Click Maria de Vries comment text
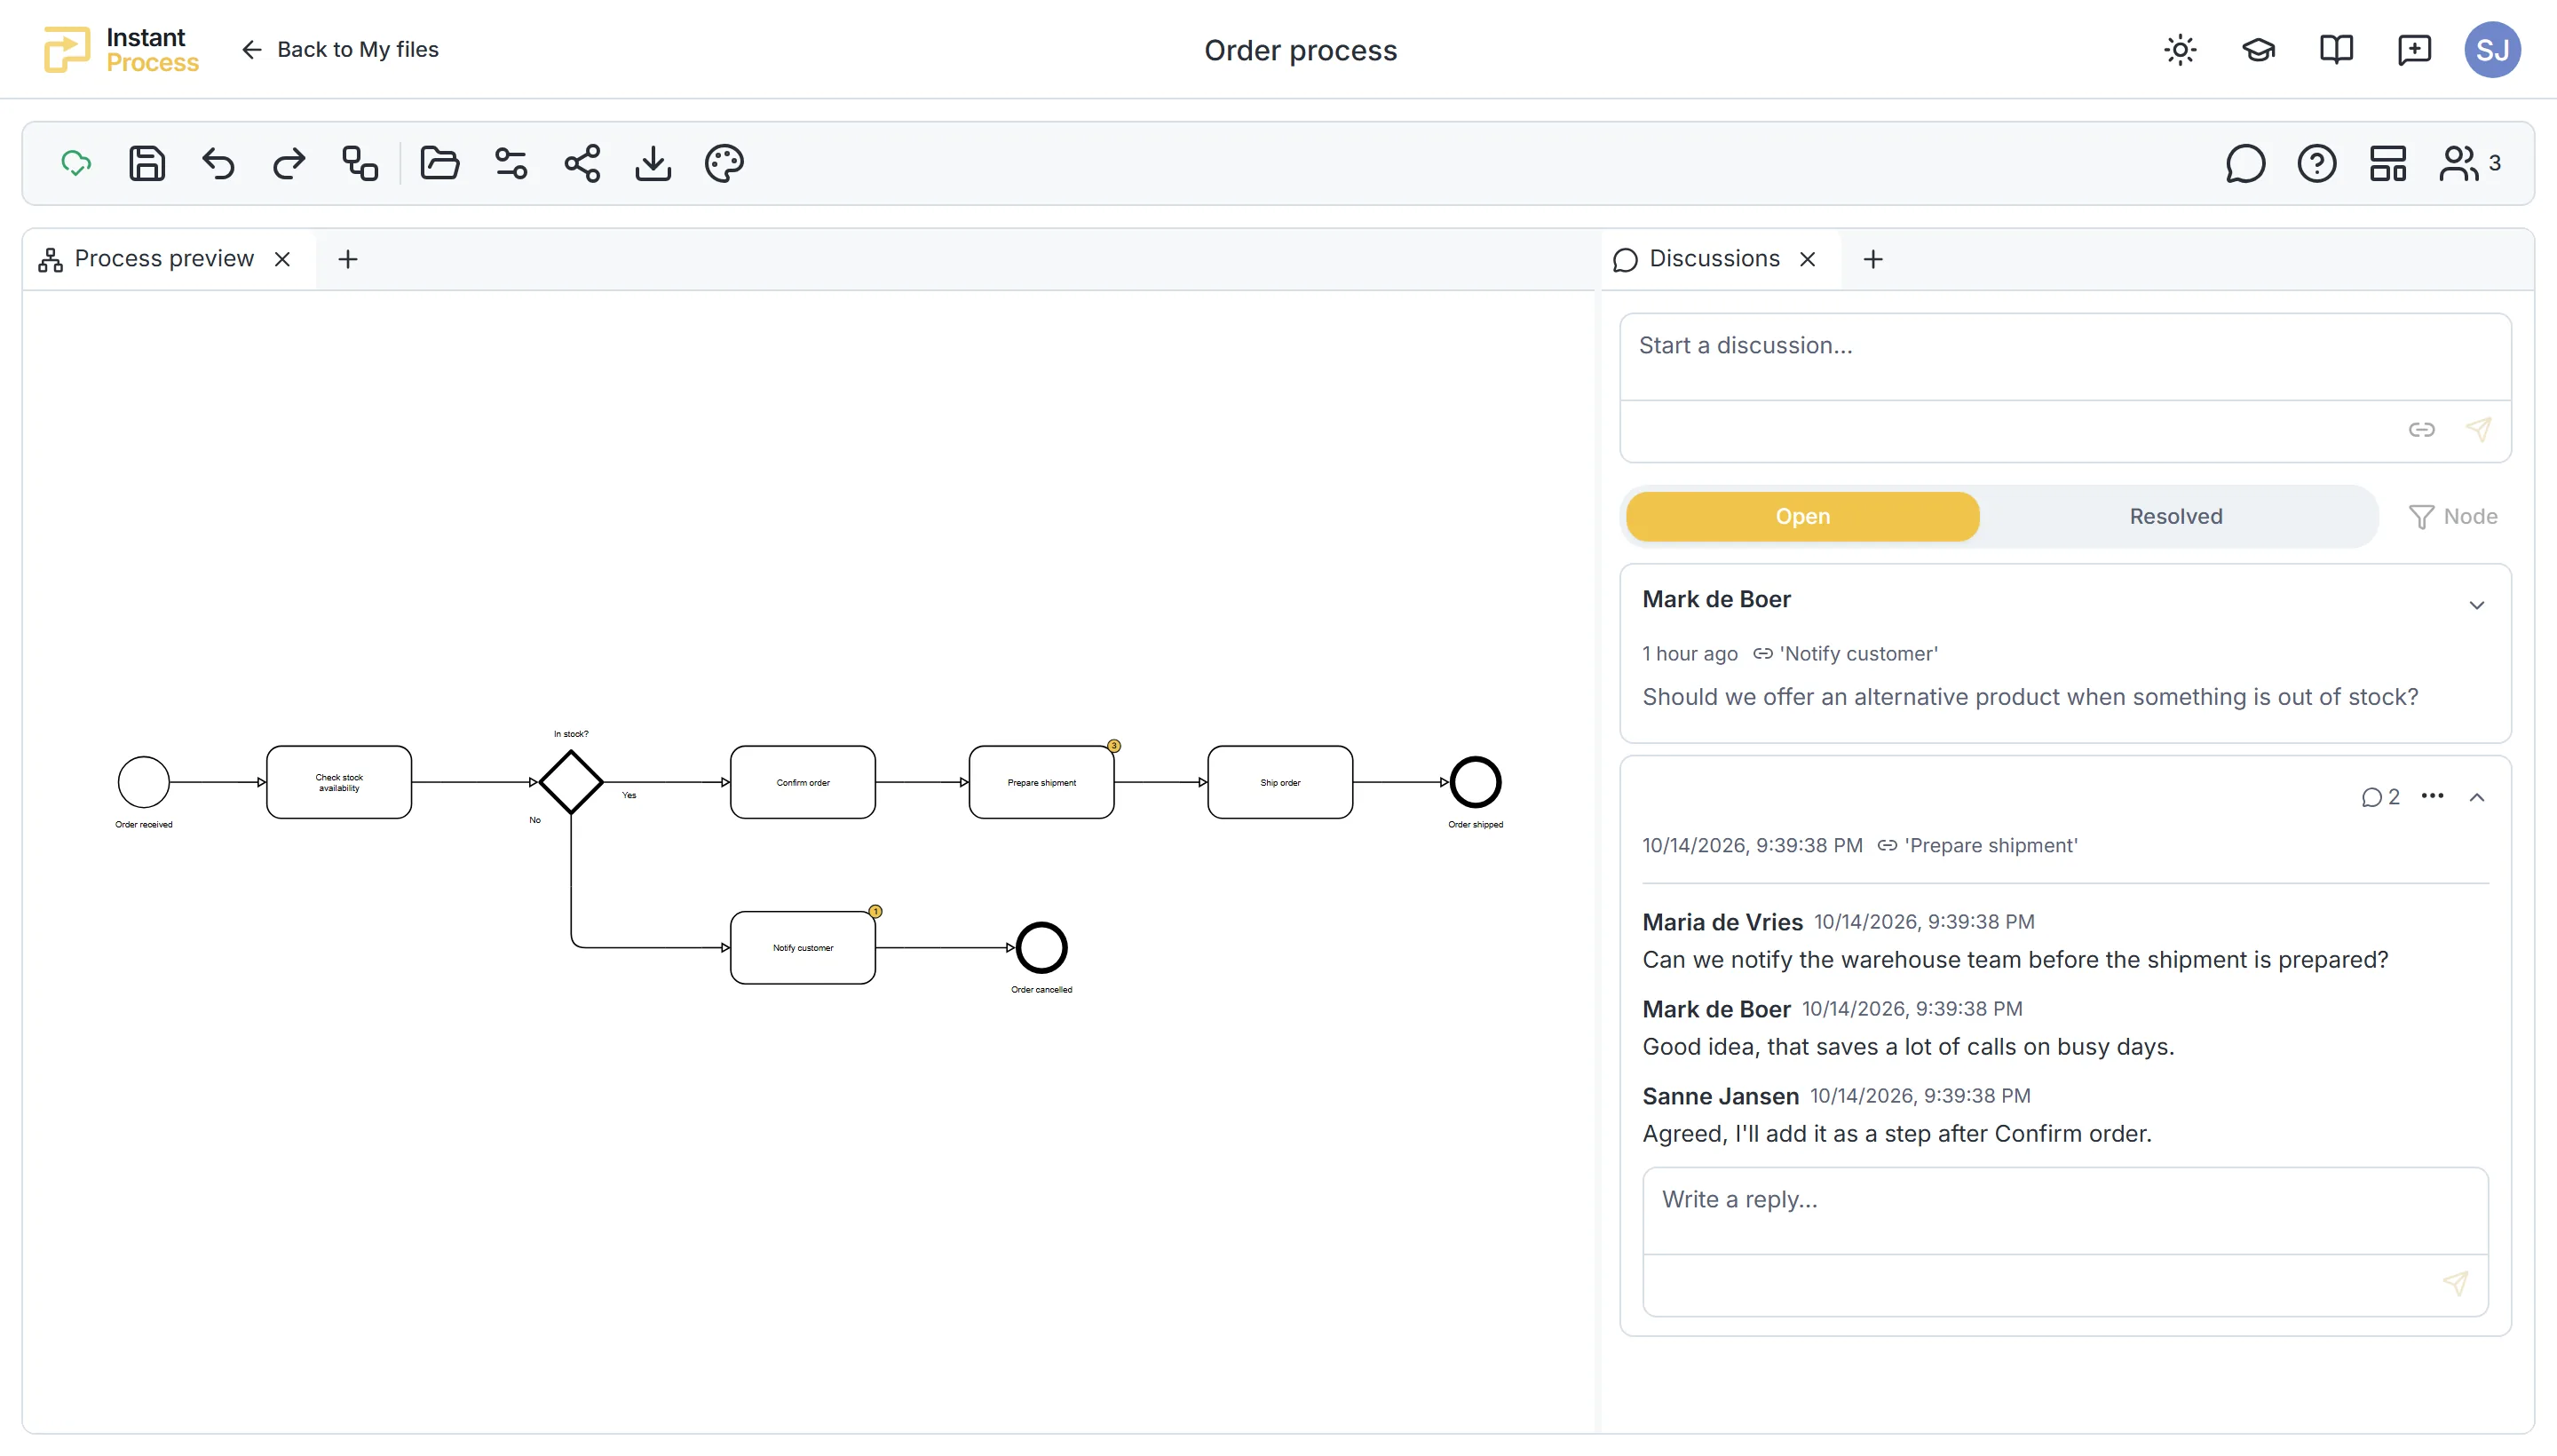 (x=2015, y=960)
